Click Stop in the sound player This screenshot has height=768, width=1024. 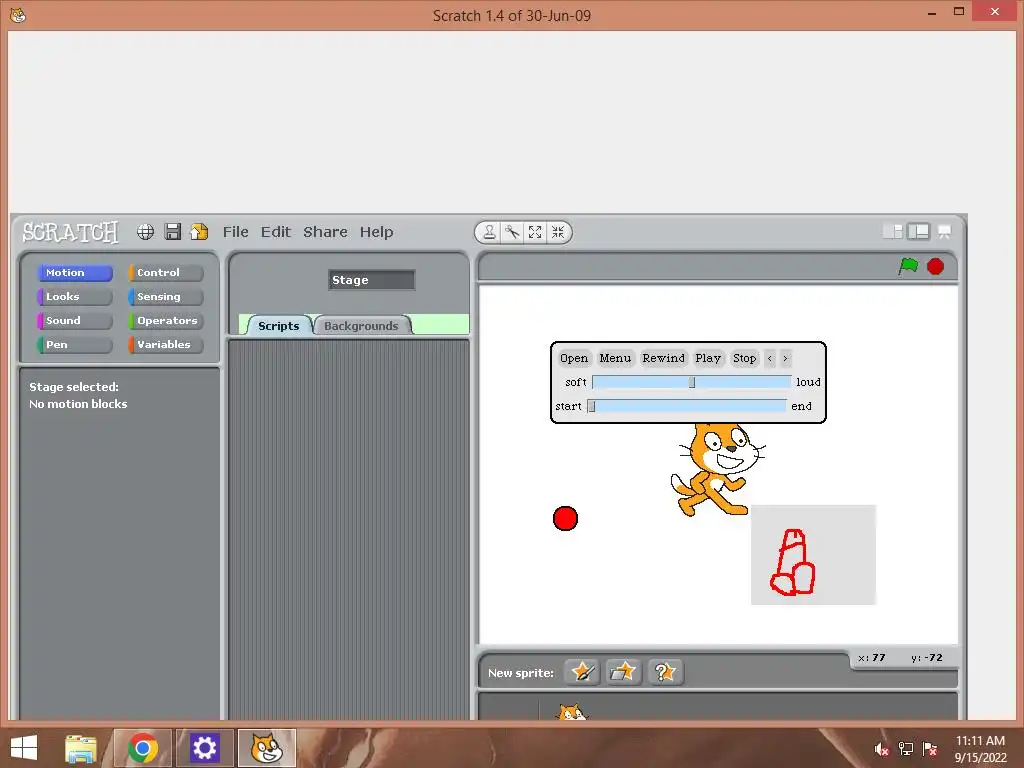point(744,358)
